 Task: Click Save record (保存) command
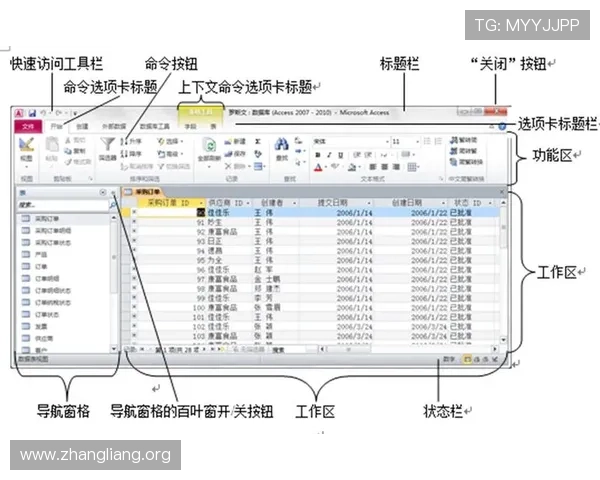click(x=235, y=154)
